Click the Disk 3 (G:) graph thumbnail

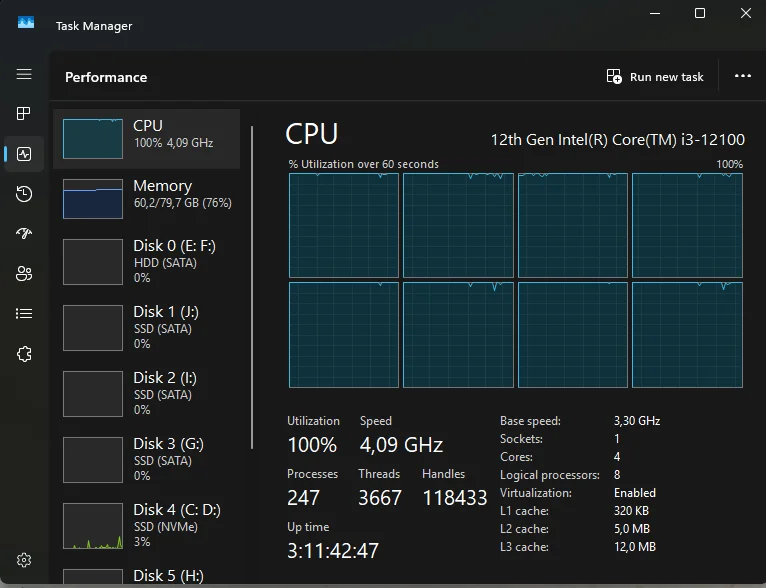coord(93,460)
